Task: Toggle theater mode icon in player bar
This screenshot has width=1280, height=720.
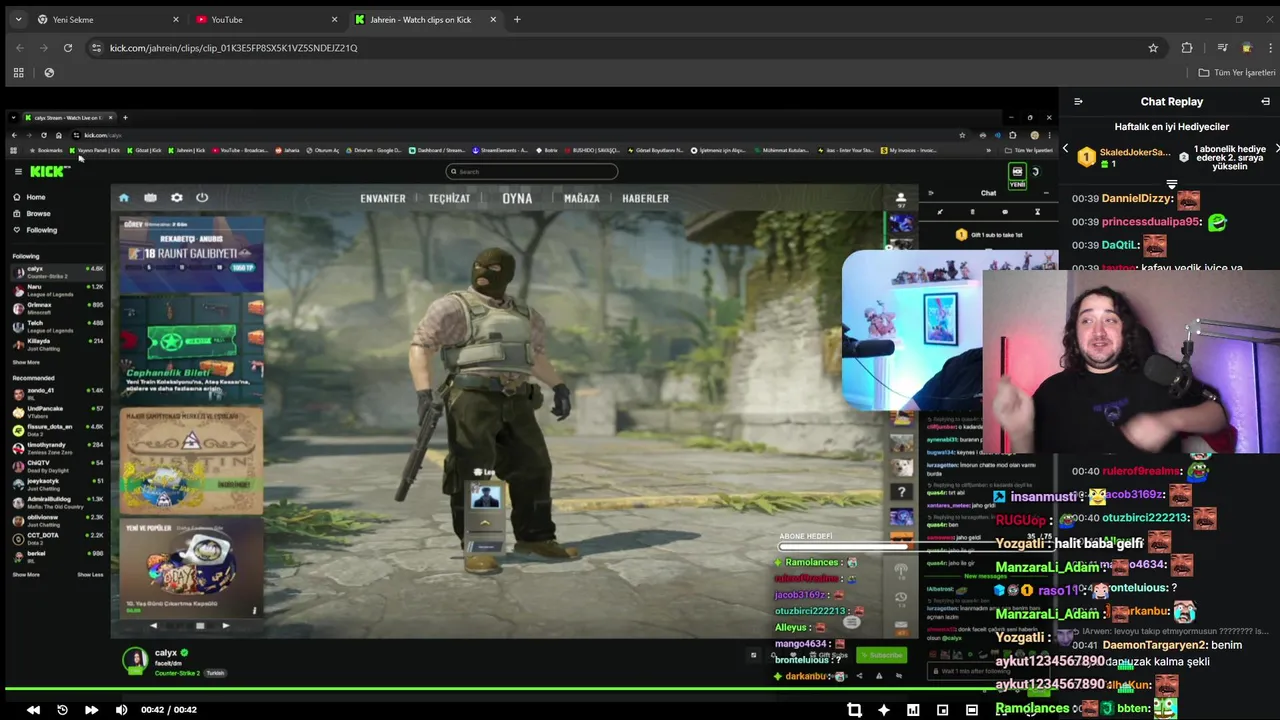Action: (x=972, y=710)
